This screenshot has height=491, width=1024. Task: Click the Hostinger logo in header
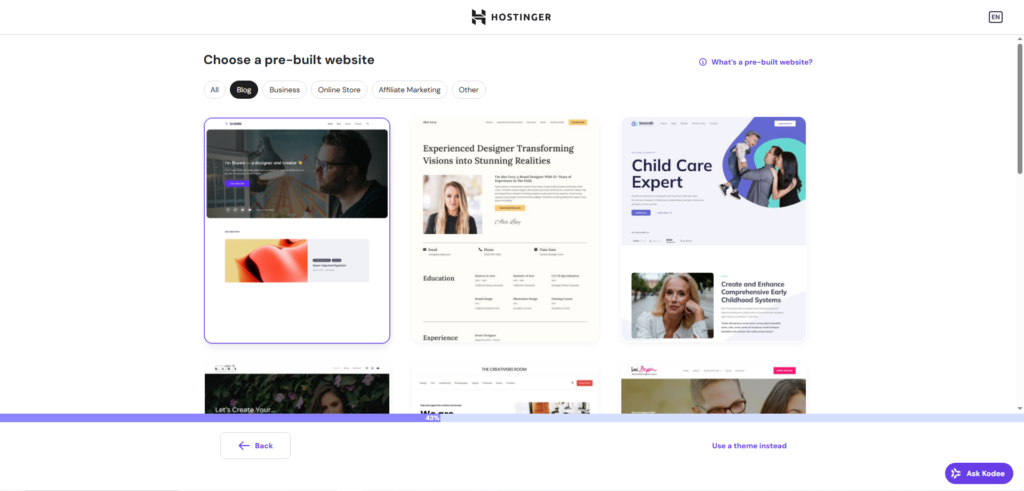(511, 17)
